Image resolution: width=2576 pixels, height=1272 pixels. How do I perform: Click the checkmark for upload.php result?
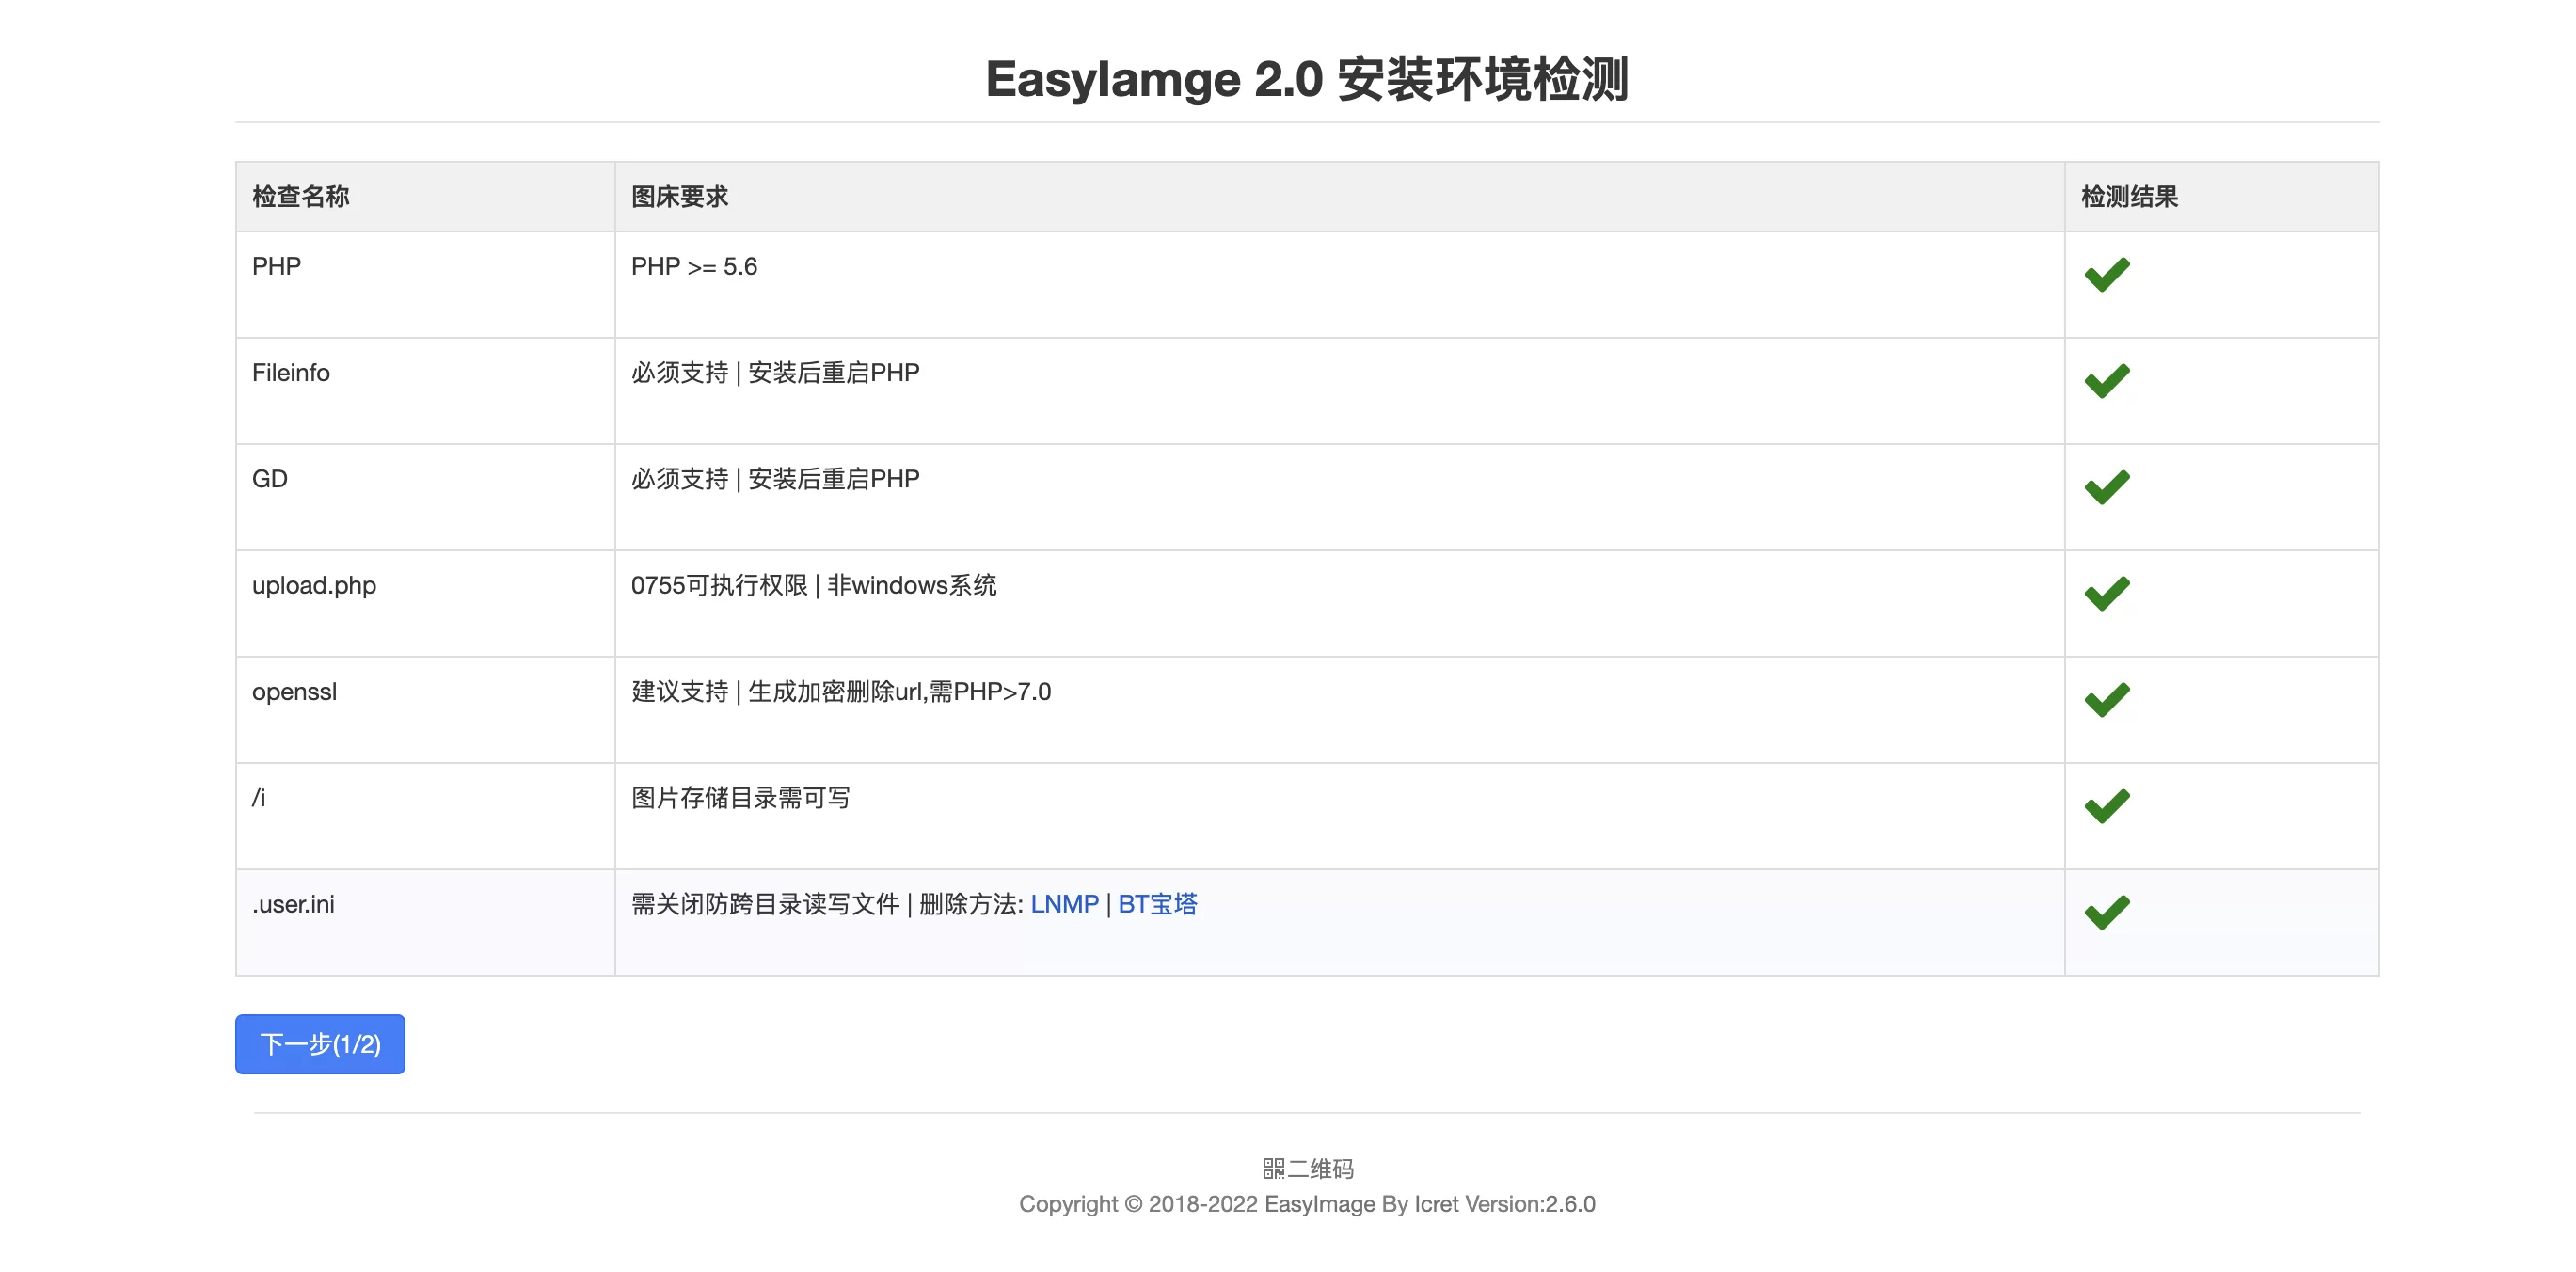2108,591
